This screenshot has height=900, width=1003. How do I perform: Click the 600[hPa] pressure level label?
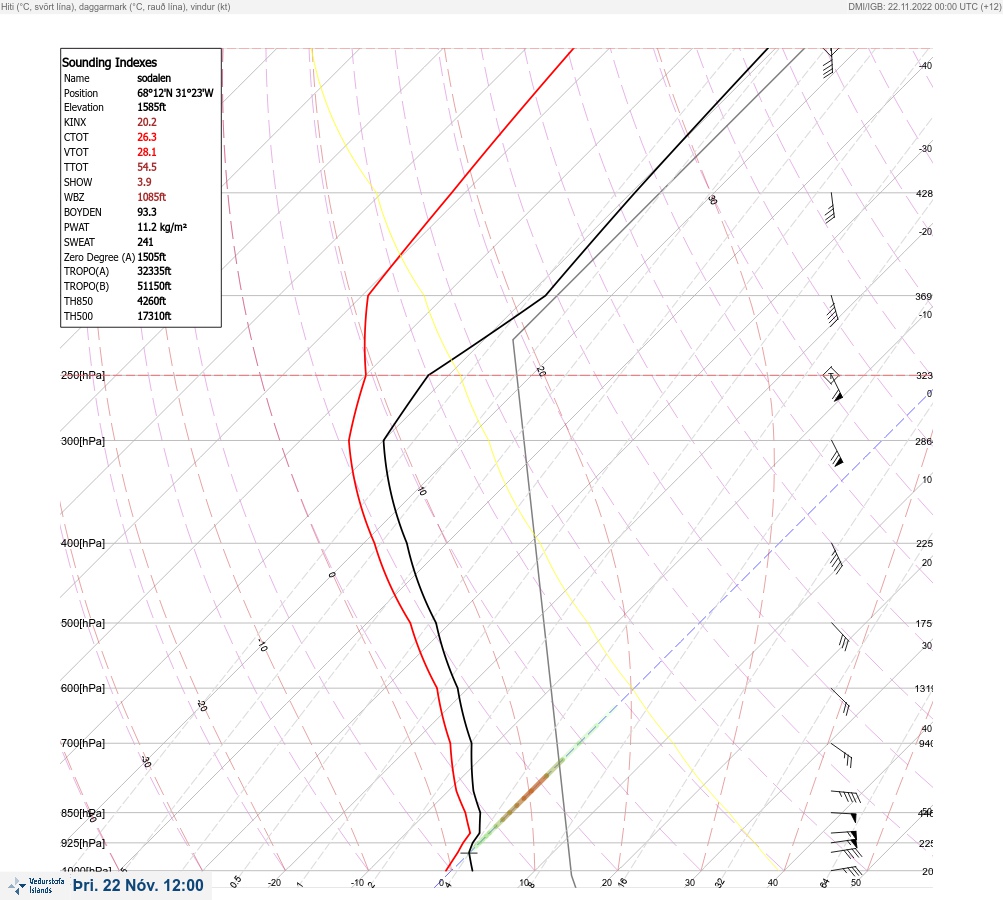click(83, 688)
